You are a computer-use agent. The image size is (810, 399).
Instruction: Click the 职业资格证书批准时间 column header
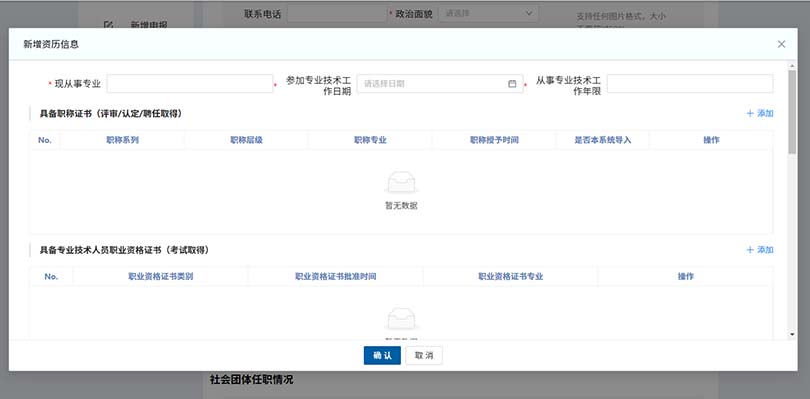[x=336, y=277]
